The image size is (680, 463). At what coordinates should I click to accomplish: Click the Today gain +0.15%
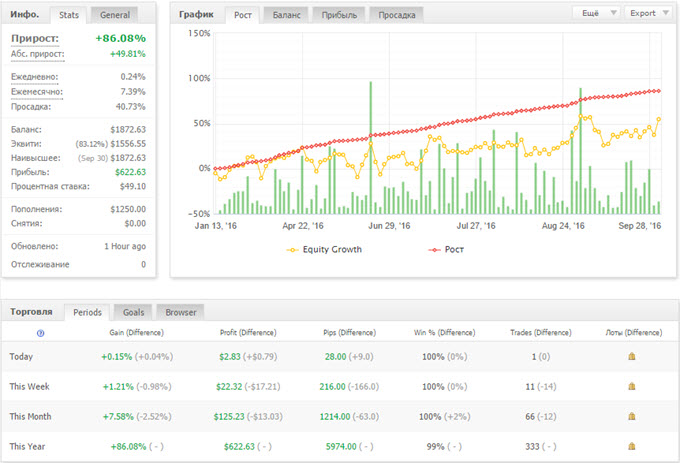117,356
